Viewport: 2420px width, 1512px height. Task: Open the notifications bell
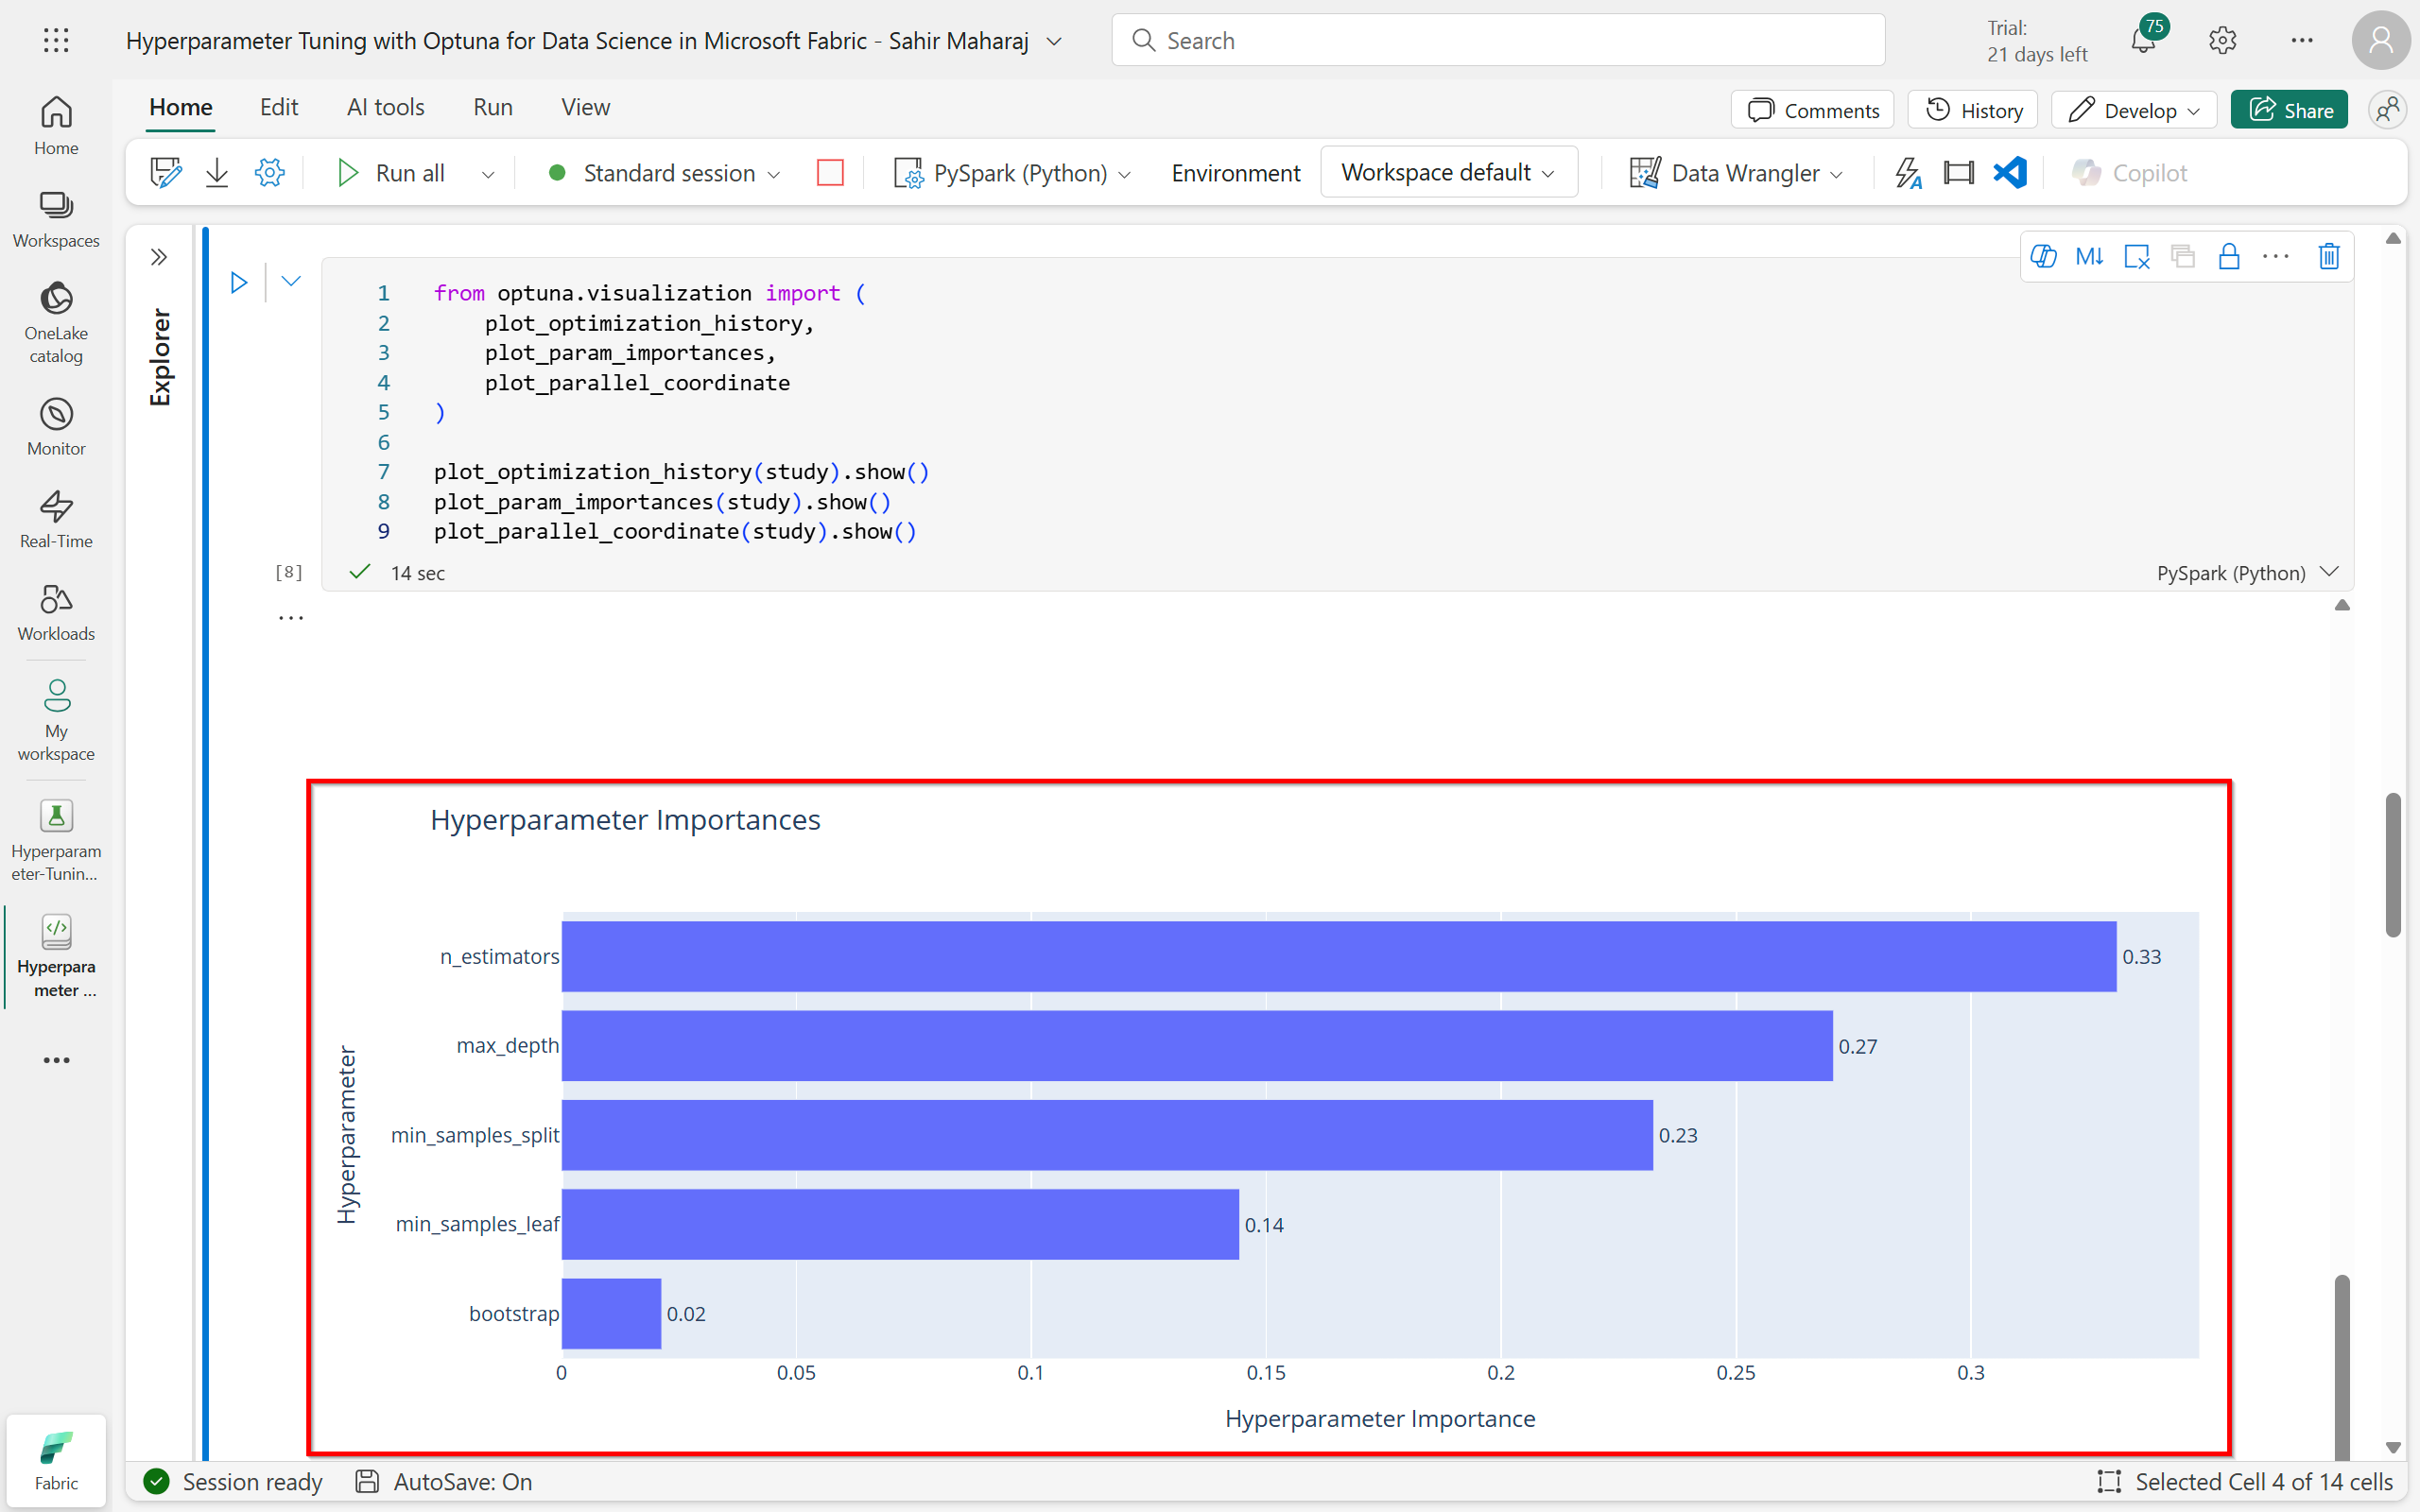point(2142,40)
